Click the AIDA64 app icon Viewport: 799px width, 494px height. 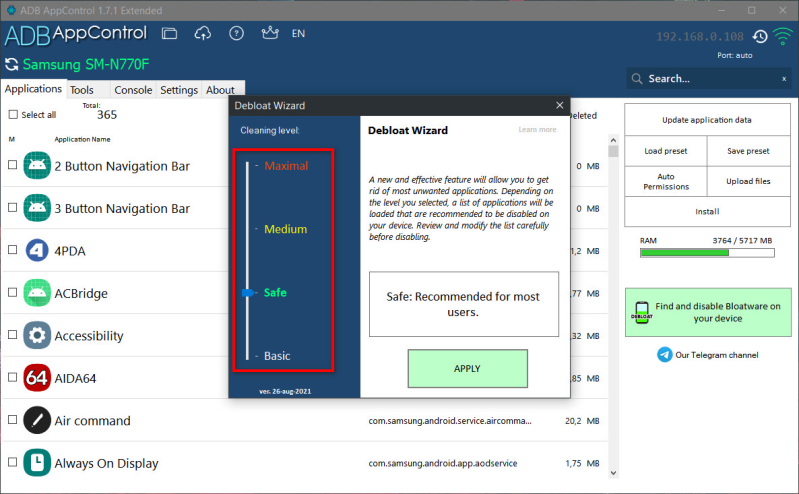coord(37,378)
